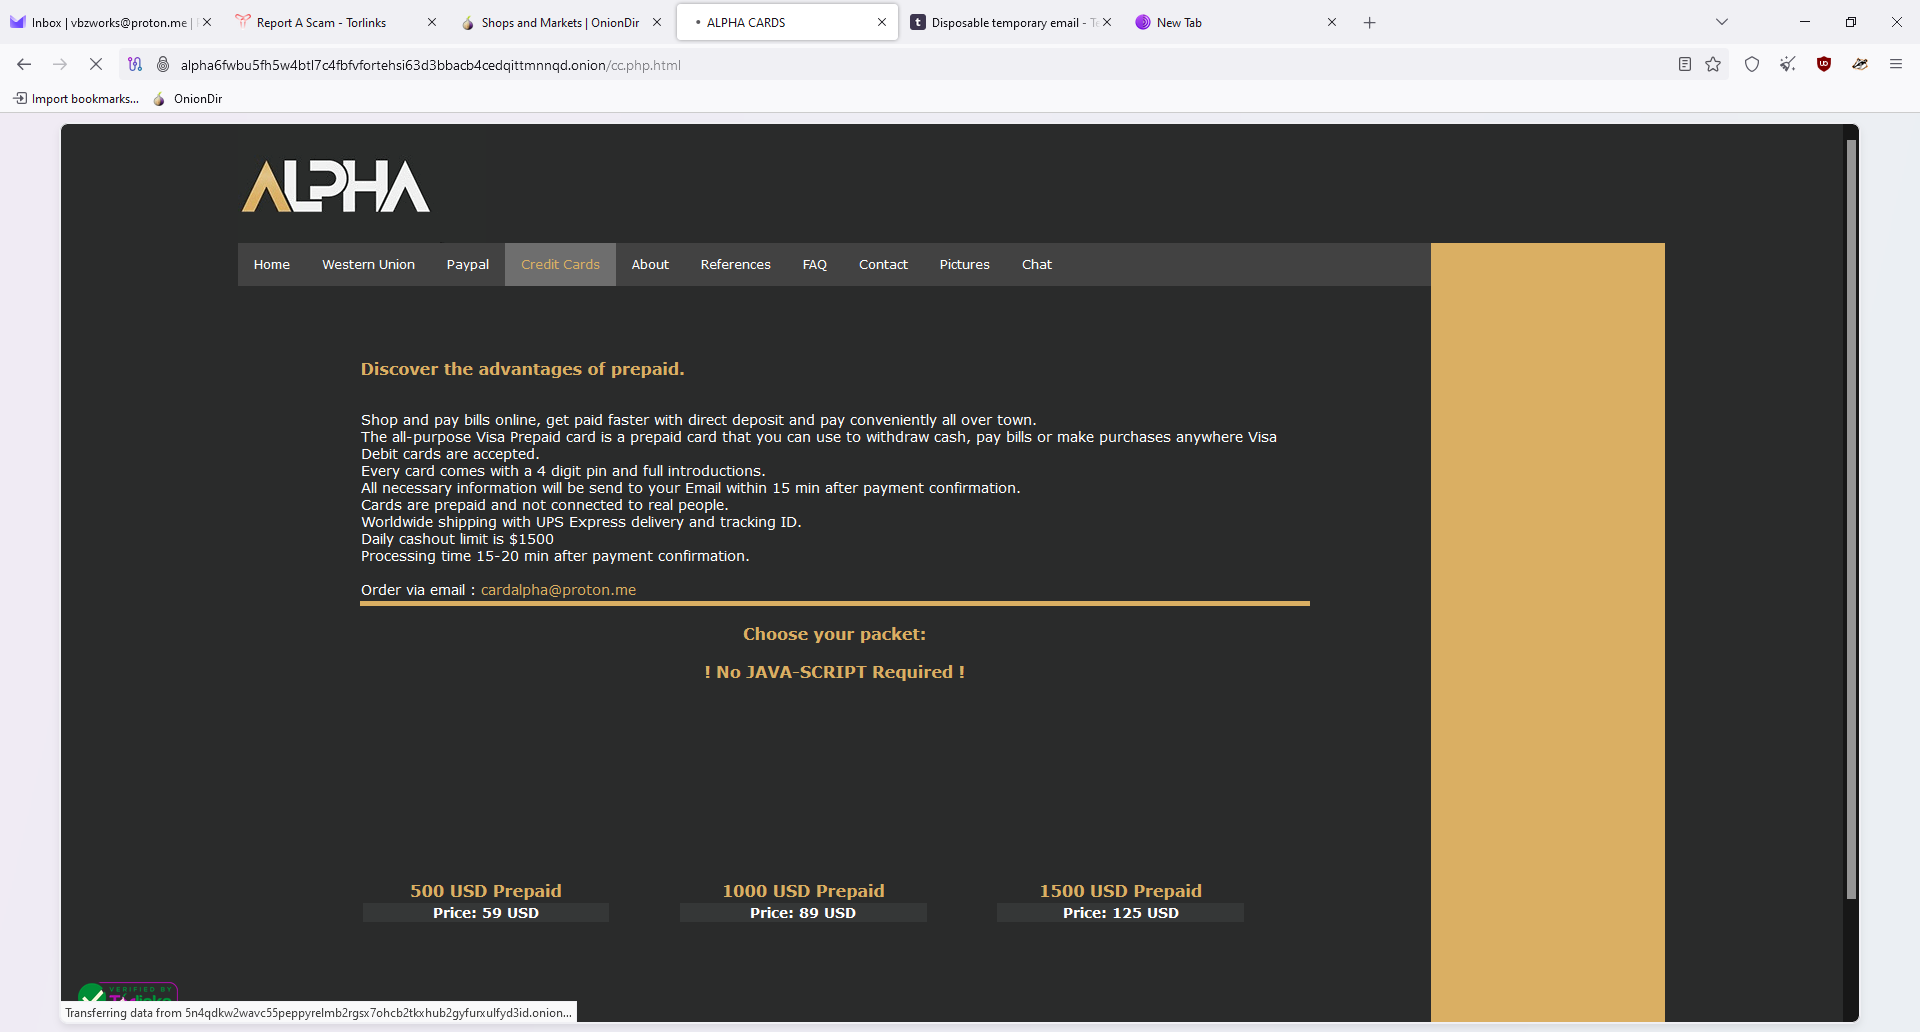
Task: Click the Price: 125 USD label
Action: point(1120,913)
